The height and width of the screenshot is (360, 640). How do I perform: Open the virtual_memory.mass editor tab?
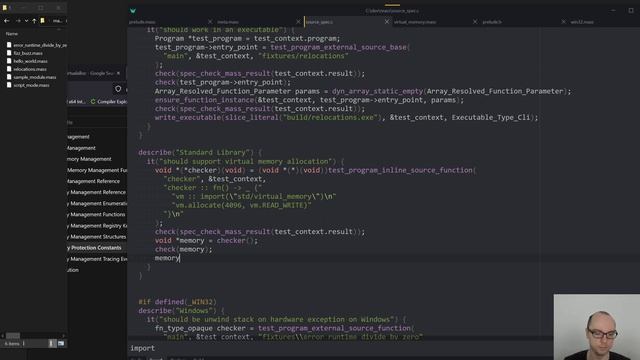(x=415, y=22)
